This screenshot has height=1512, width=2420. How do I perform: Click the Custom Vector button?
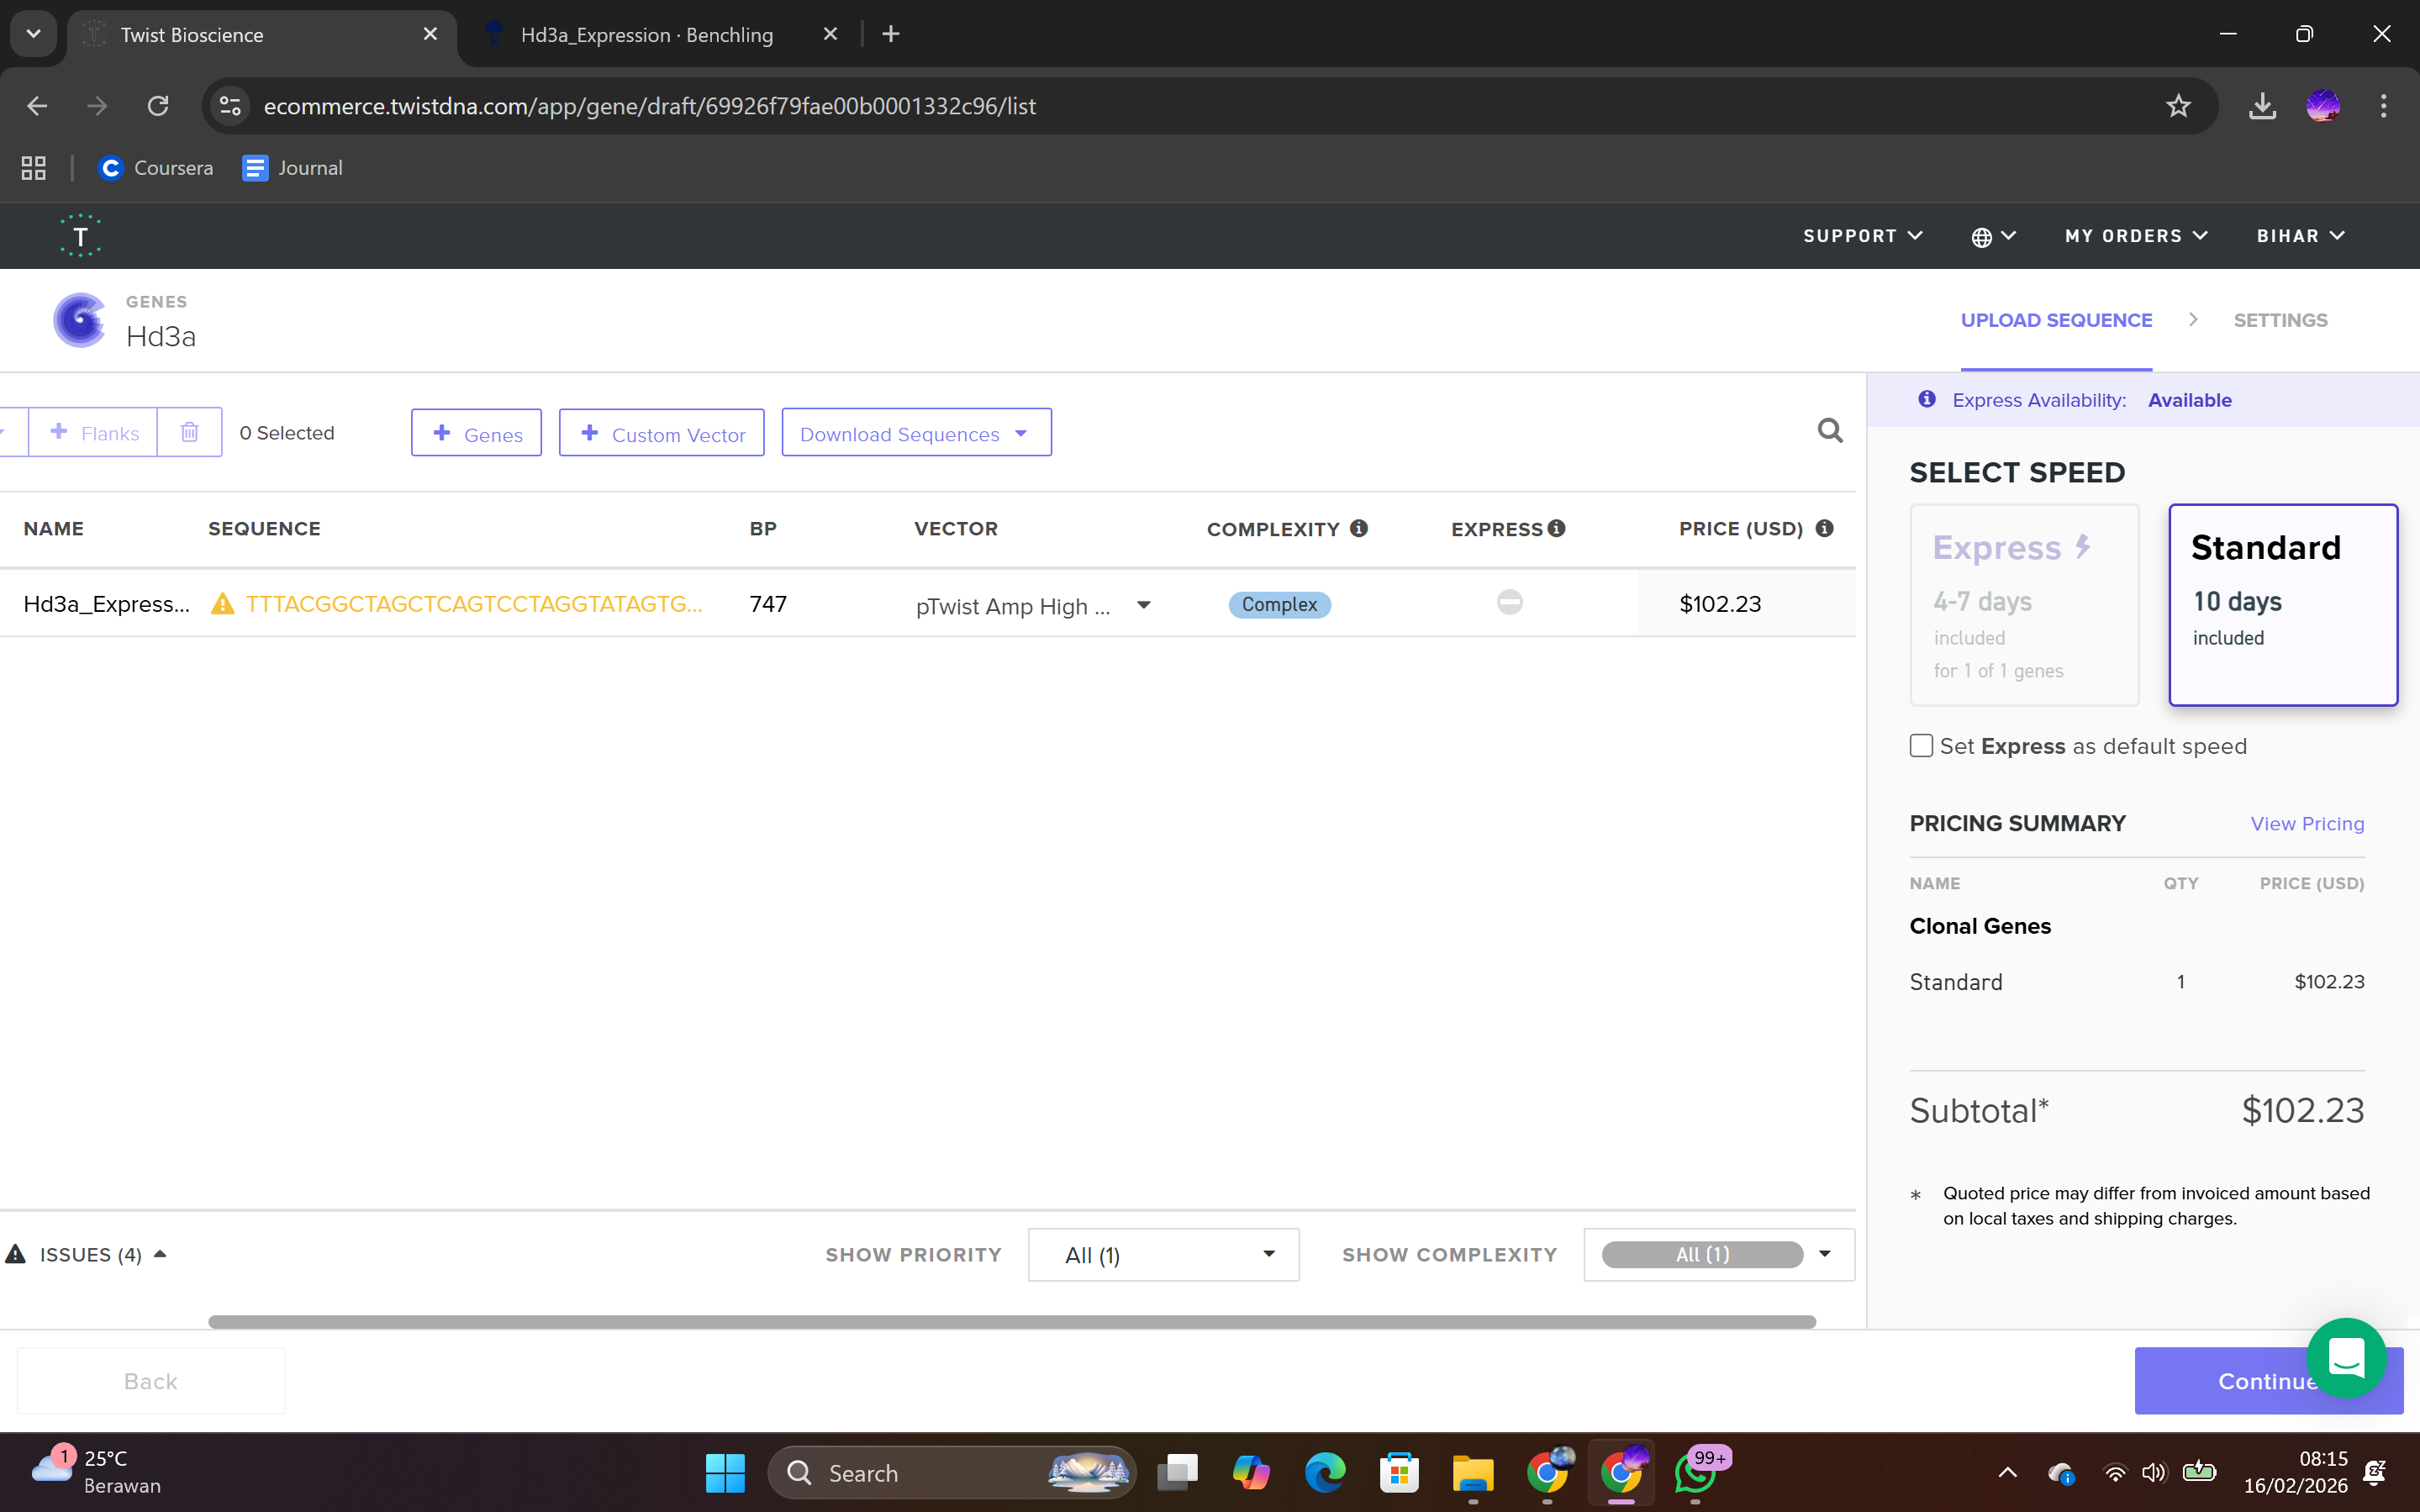click(x=662, y=433)
